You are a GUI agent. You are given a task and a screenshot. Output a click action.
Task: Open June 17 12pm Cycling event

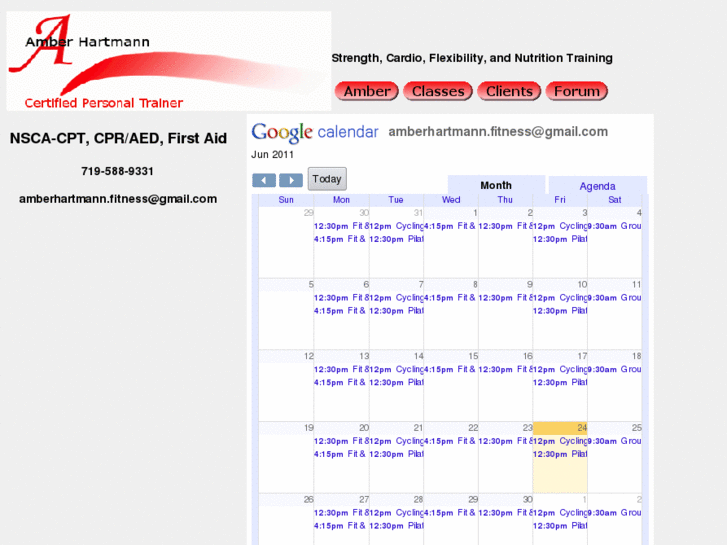pyautogui.click(x=560, y=369)
